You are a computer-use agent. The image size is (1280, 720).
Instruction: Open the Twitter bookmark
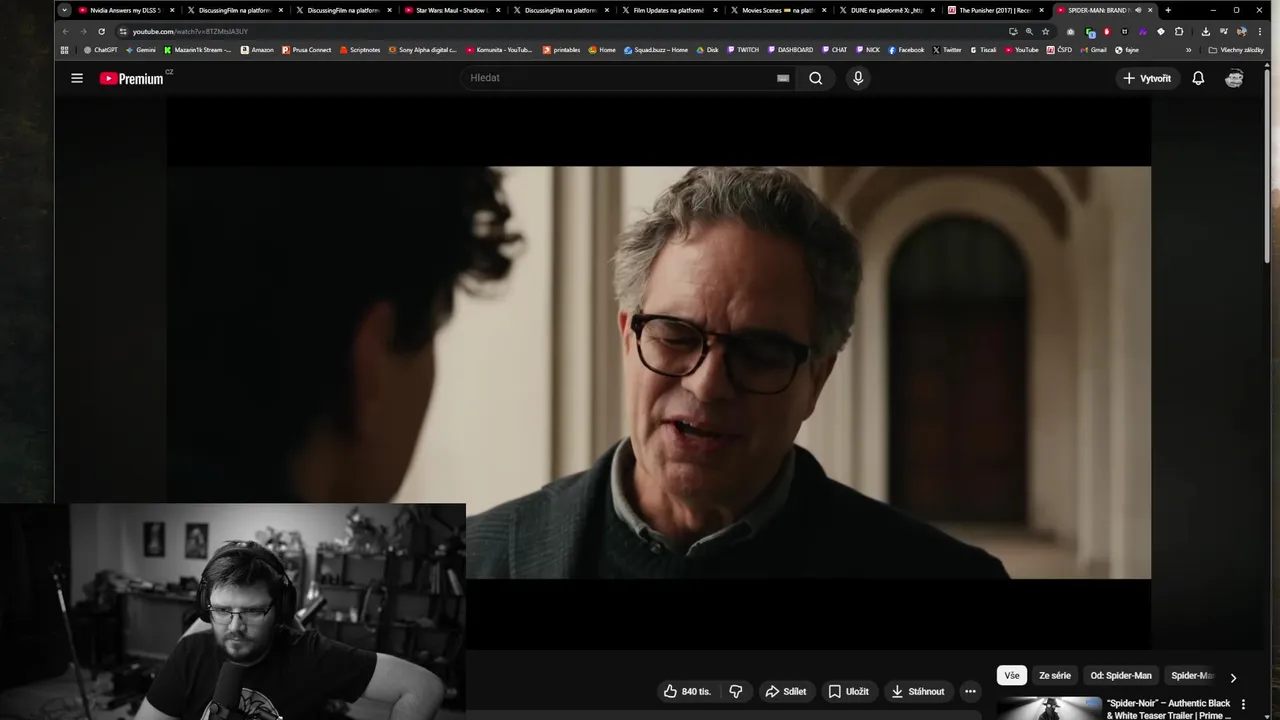(946, 49)
